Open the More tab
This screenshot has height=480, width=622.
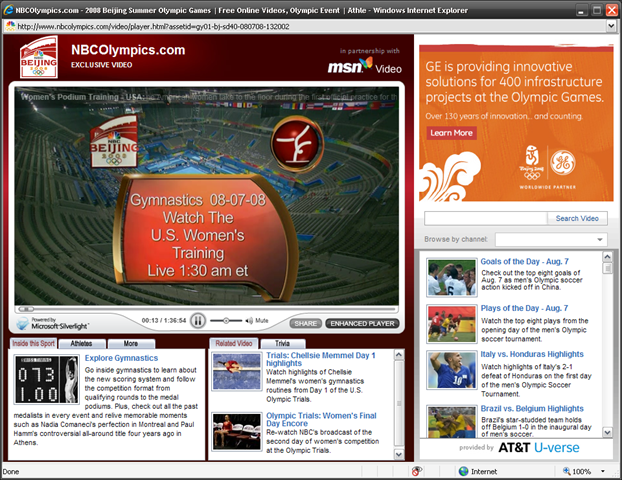pos(131,344)
